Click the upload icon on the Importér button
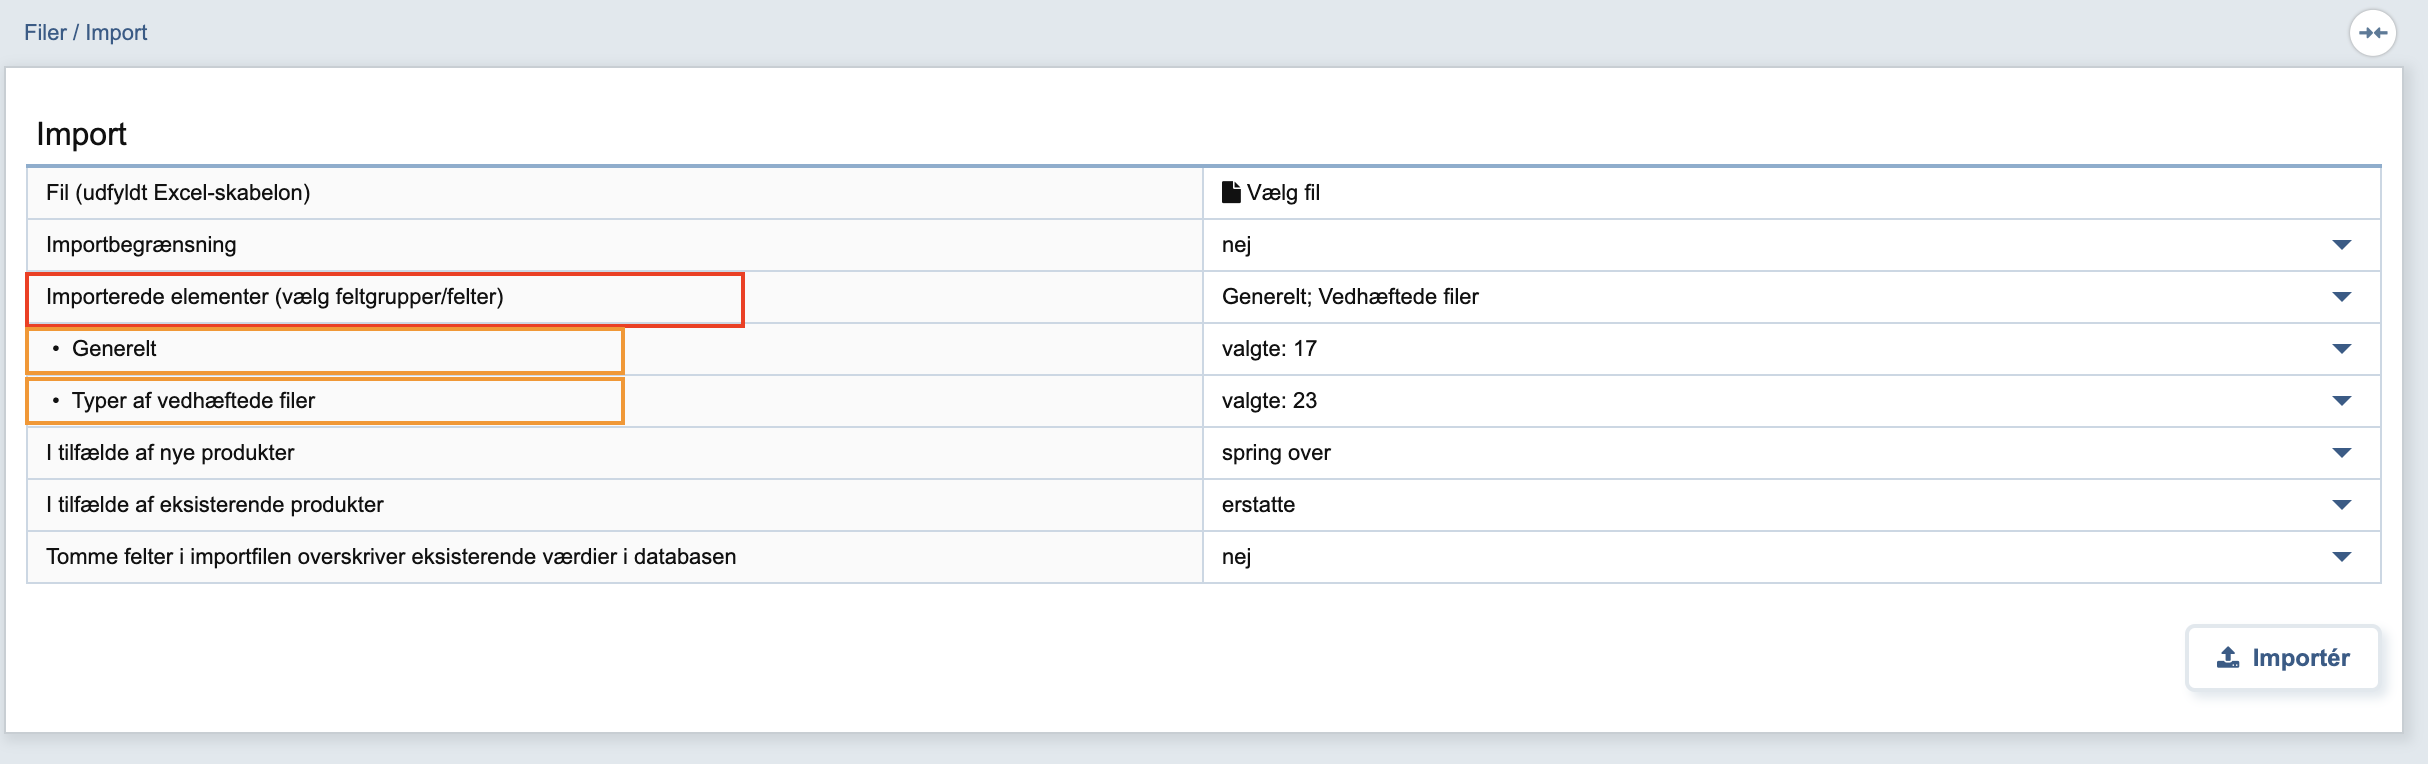 [2228, 657]
